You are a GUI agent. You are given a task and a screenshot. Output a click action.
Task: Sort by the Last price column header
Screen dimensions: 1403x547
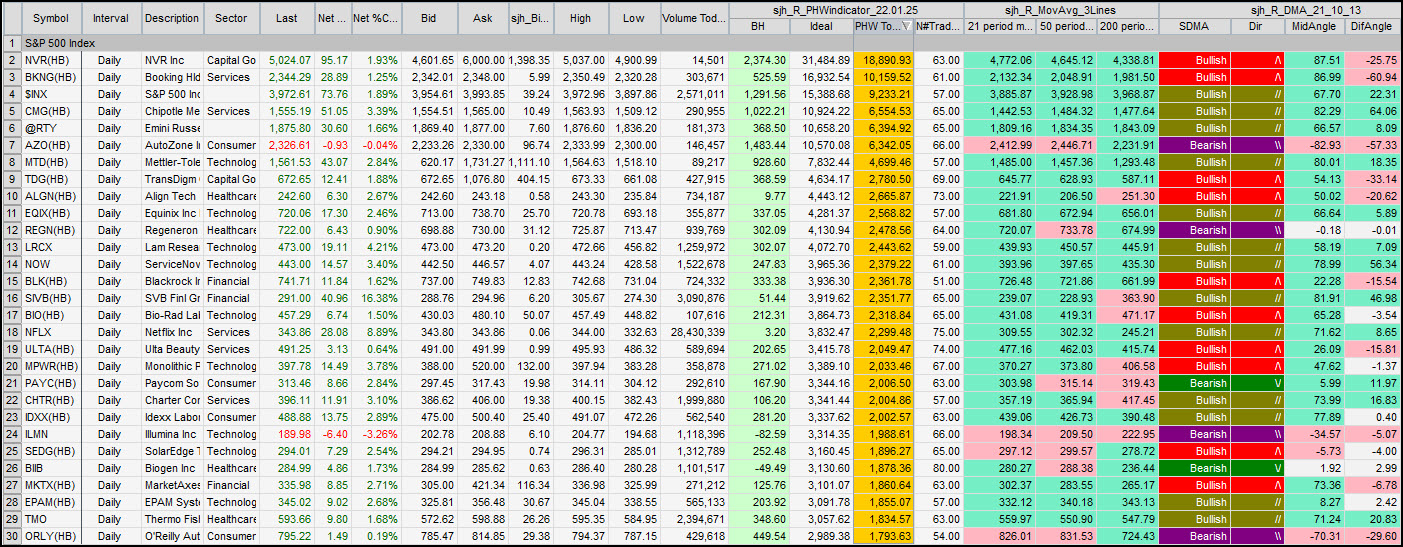(287, 18)
